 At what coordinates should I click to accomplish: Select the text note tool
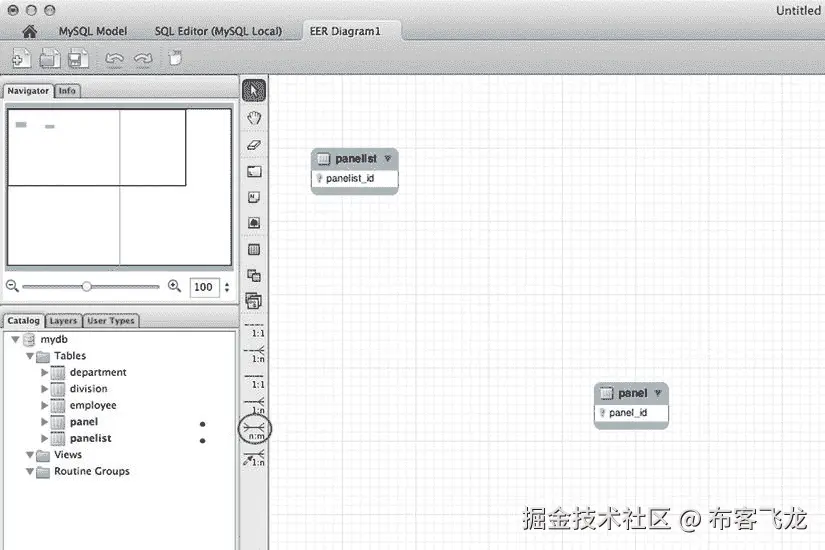coord(254,197)
